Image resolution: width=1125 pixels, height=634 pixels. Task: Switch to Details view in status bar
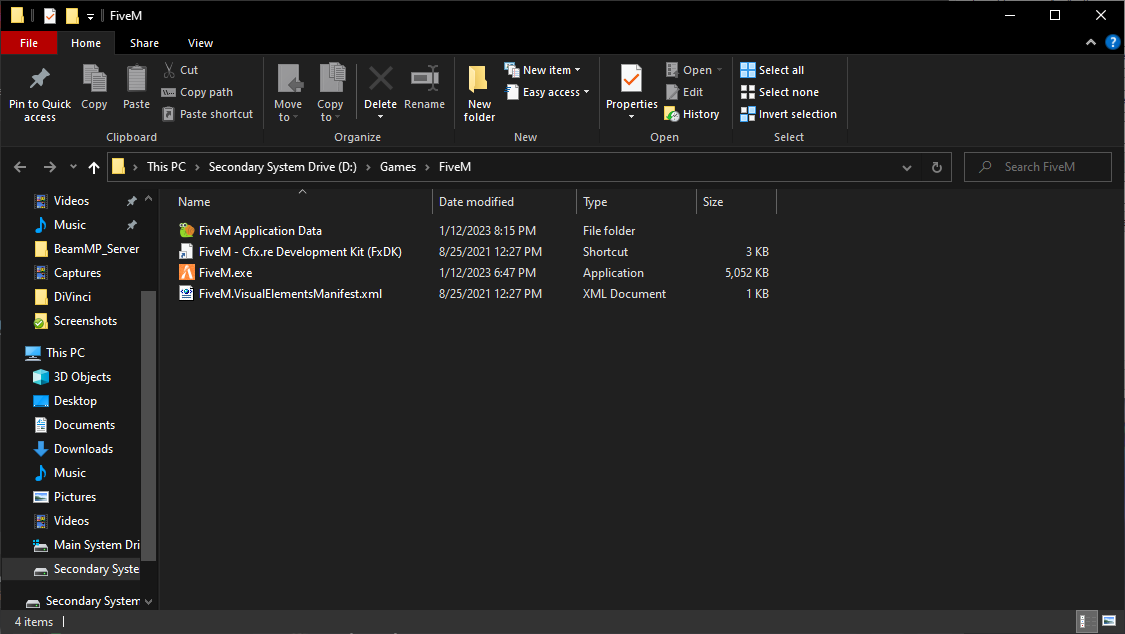click(1088, 621)
